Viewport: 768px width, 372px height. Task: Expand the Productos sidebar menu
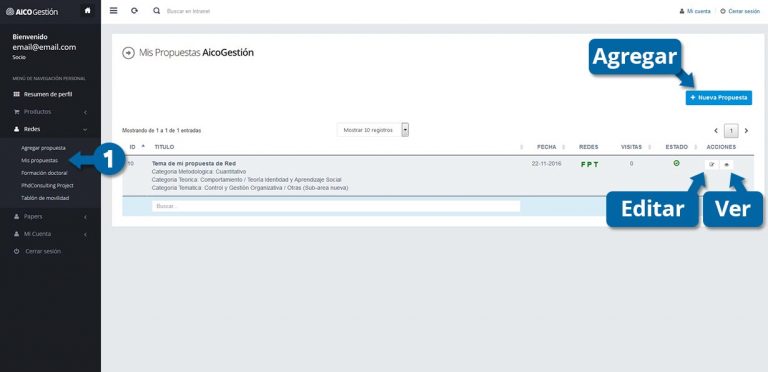pos(50,112)
